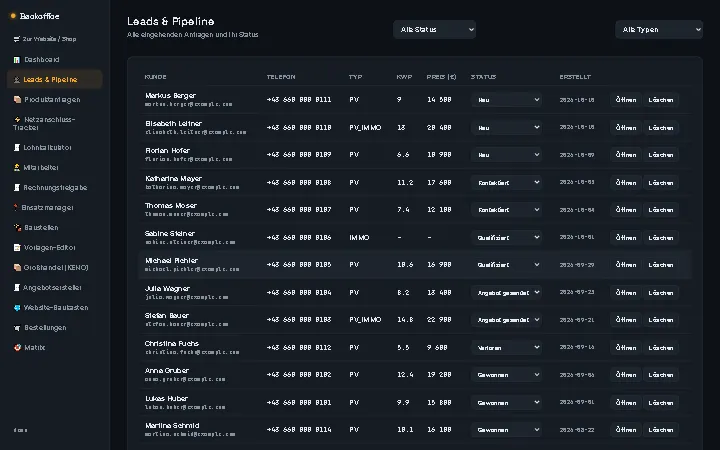Change status dropdown for Julia Wagner

(x=506, y=292)
